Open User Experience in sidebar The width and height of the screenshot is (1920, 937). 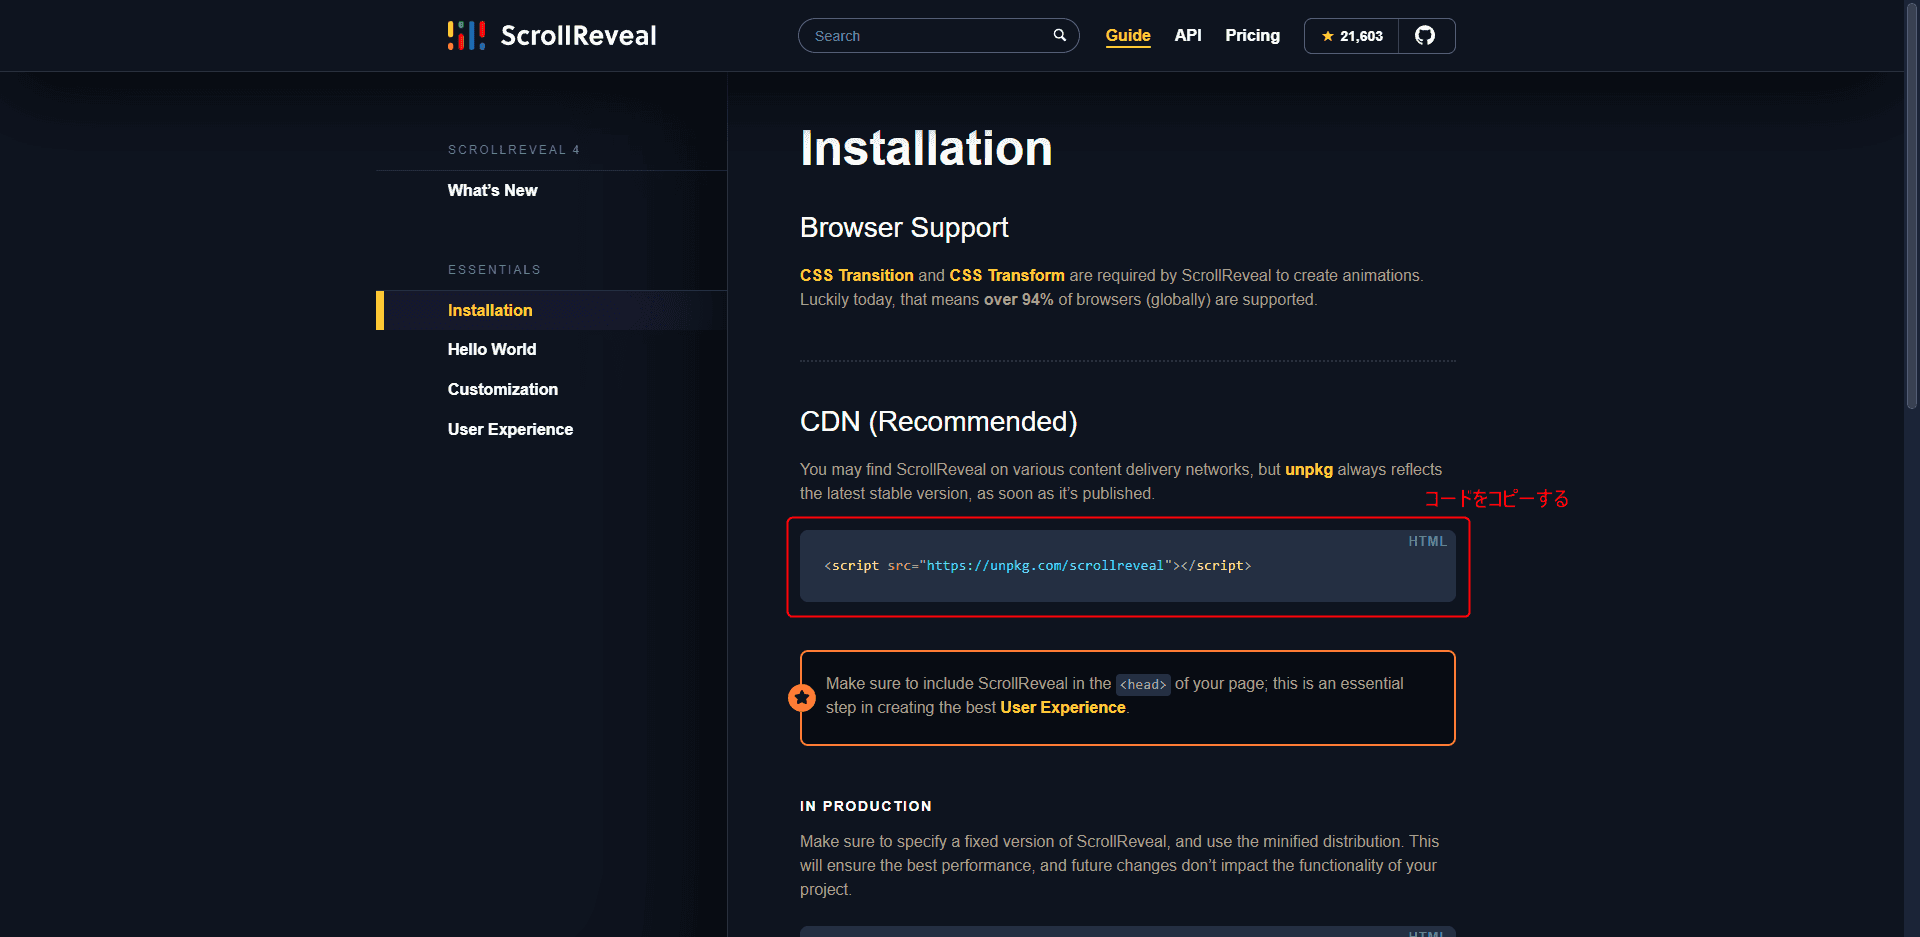tap(511, 429)
